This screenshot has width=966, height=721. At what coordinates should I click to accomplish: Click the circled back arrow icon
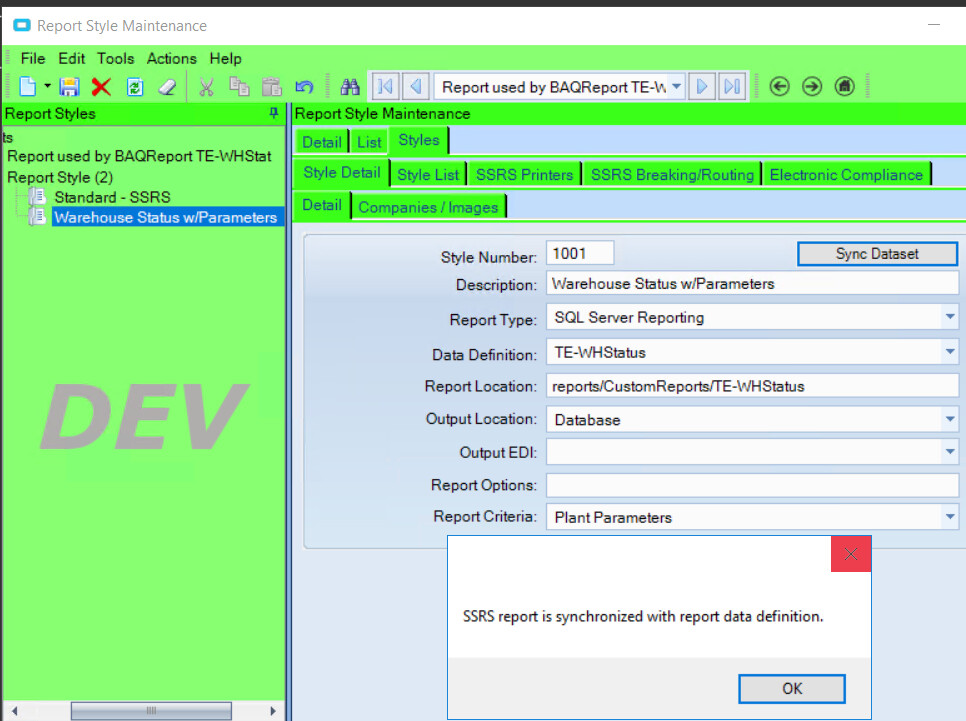pyautogui.click(x=779, y=86)
